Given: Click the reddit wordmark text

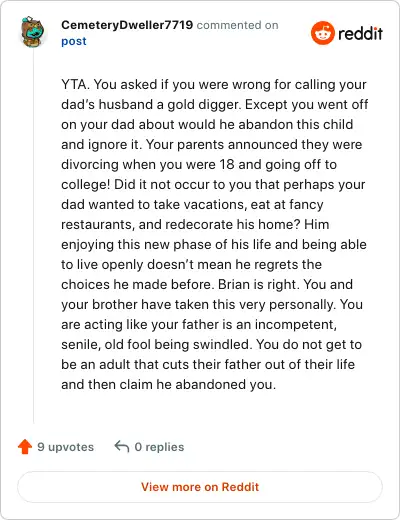Looking at the screenshot, I should (x=360, y=33).
